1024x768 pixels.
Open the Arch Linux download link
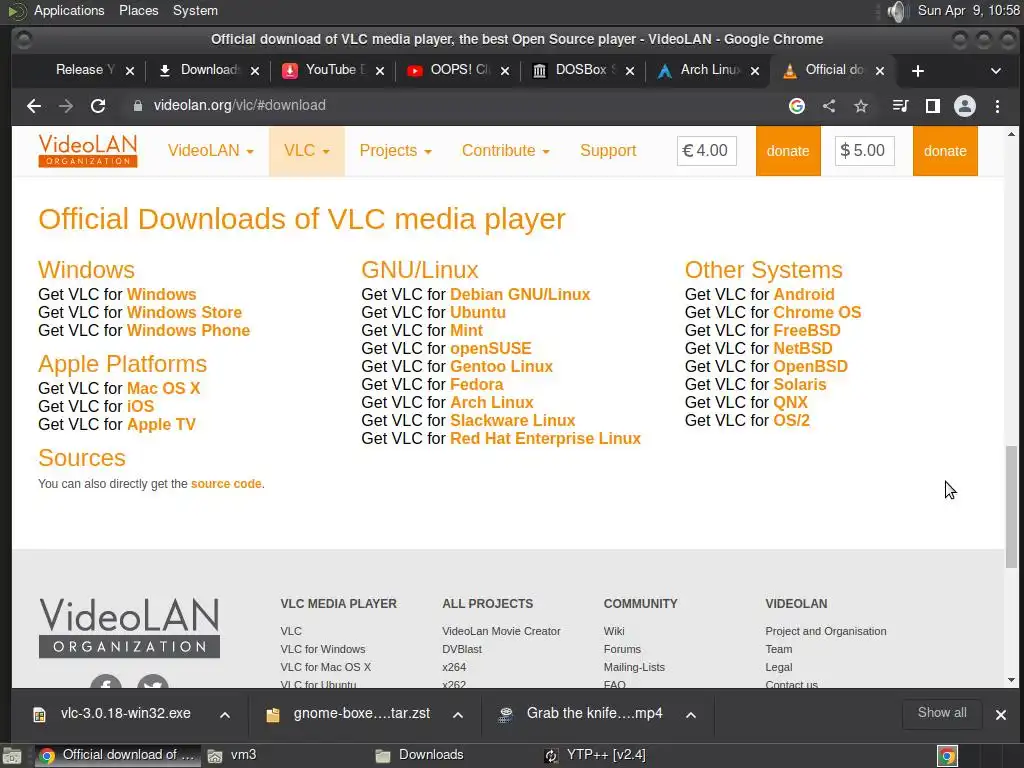click(492, 403)
